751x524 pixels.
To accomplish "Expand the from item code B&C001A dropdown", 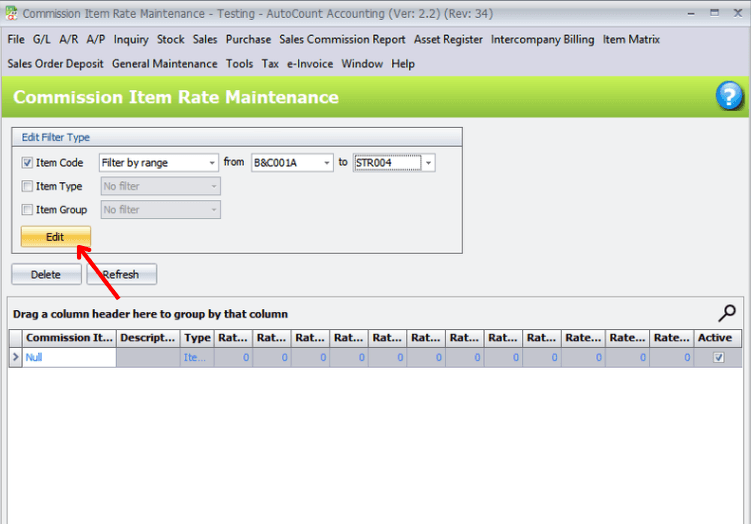I will point(325,163).
